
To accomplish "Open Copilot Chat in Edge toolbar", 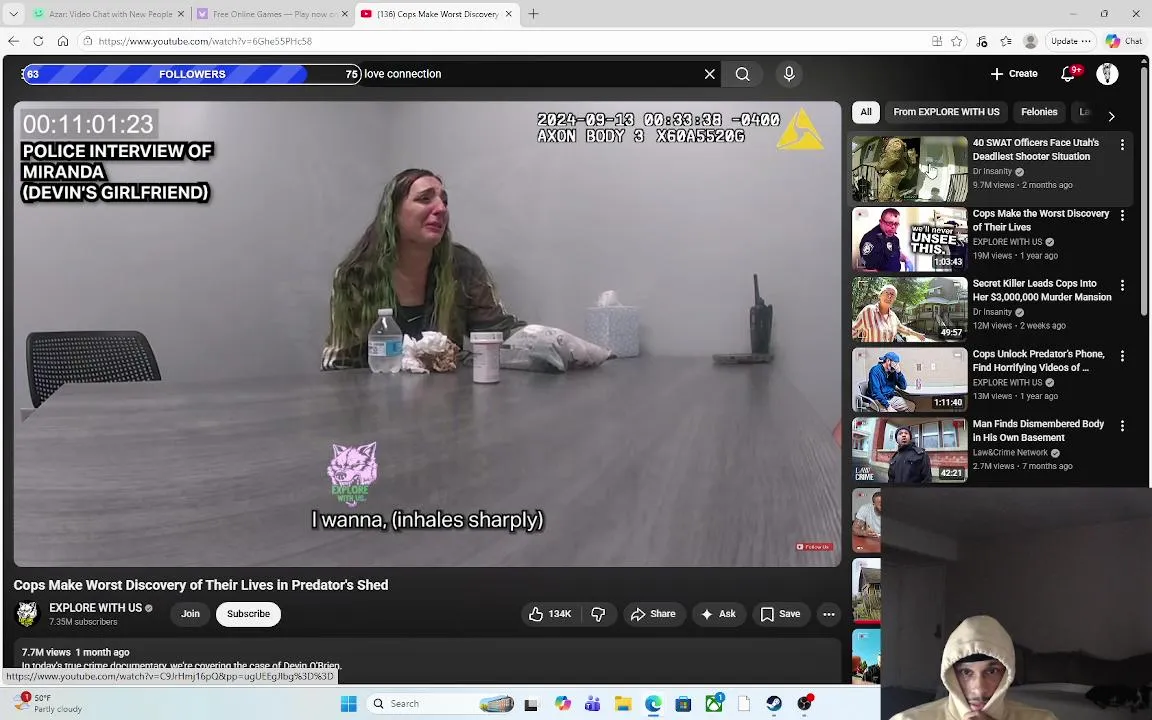I will [x=1124, y=41].
